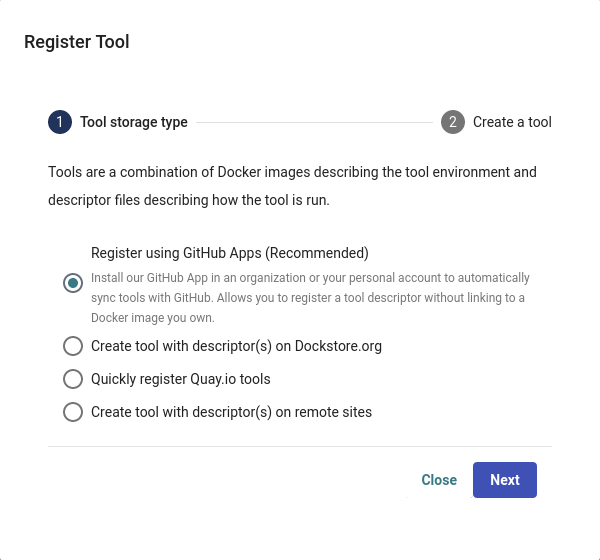Select the GitHub Apps radio button
Image resolution: width=600 pixels, height=560 pixels.
click(73, 283)
